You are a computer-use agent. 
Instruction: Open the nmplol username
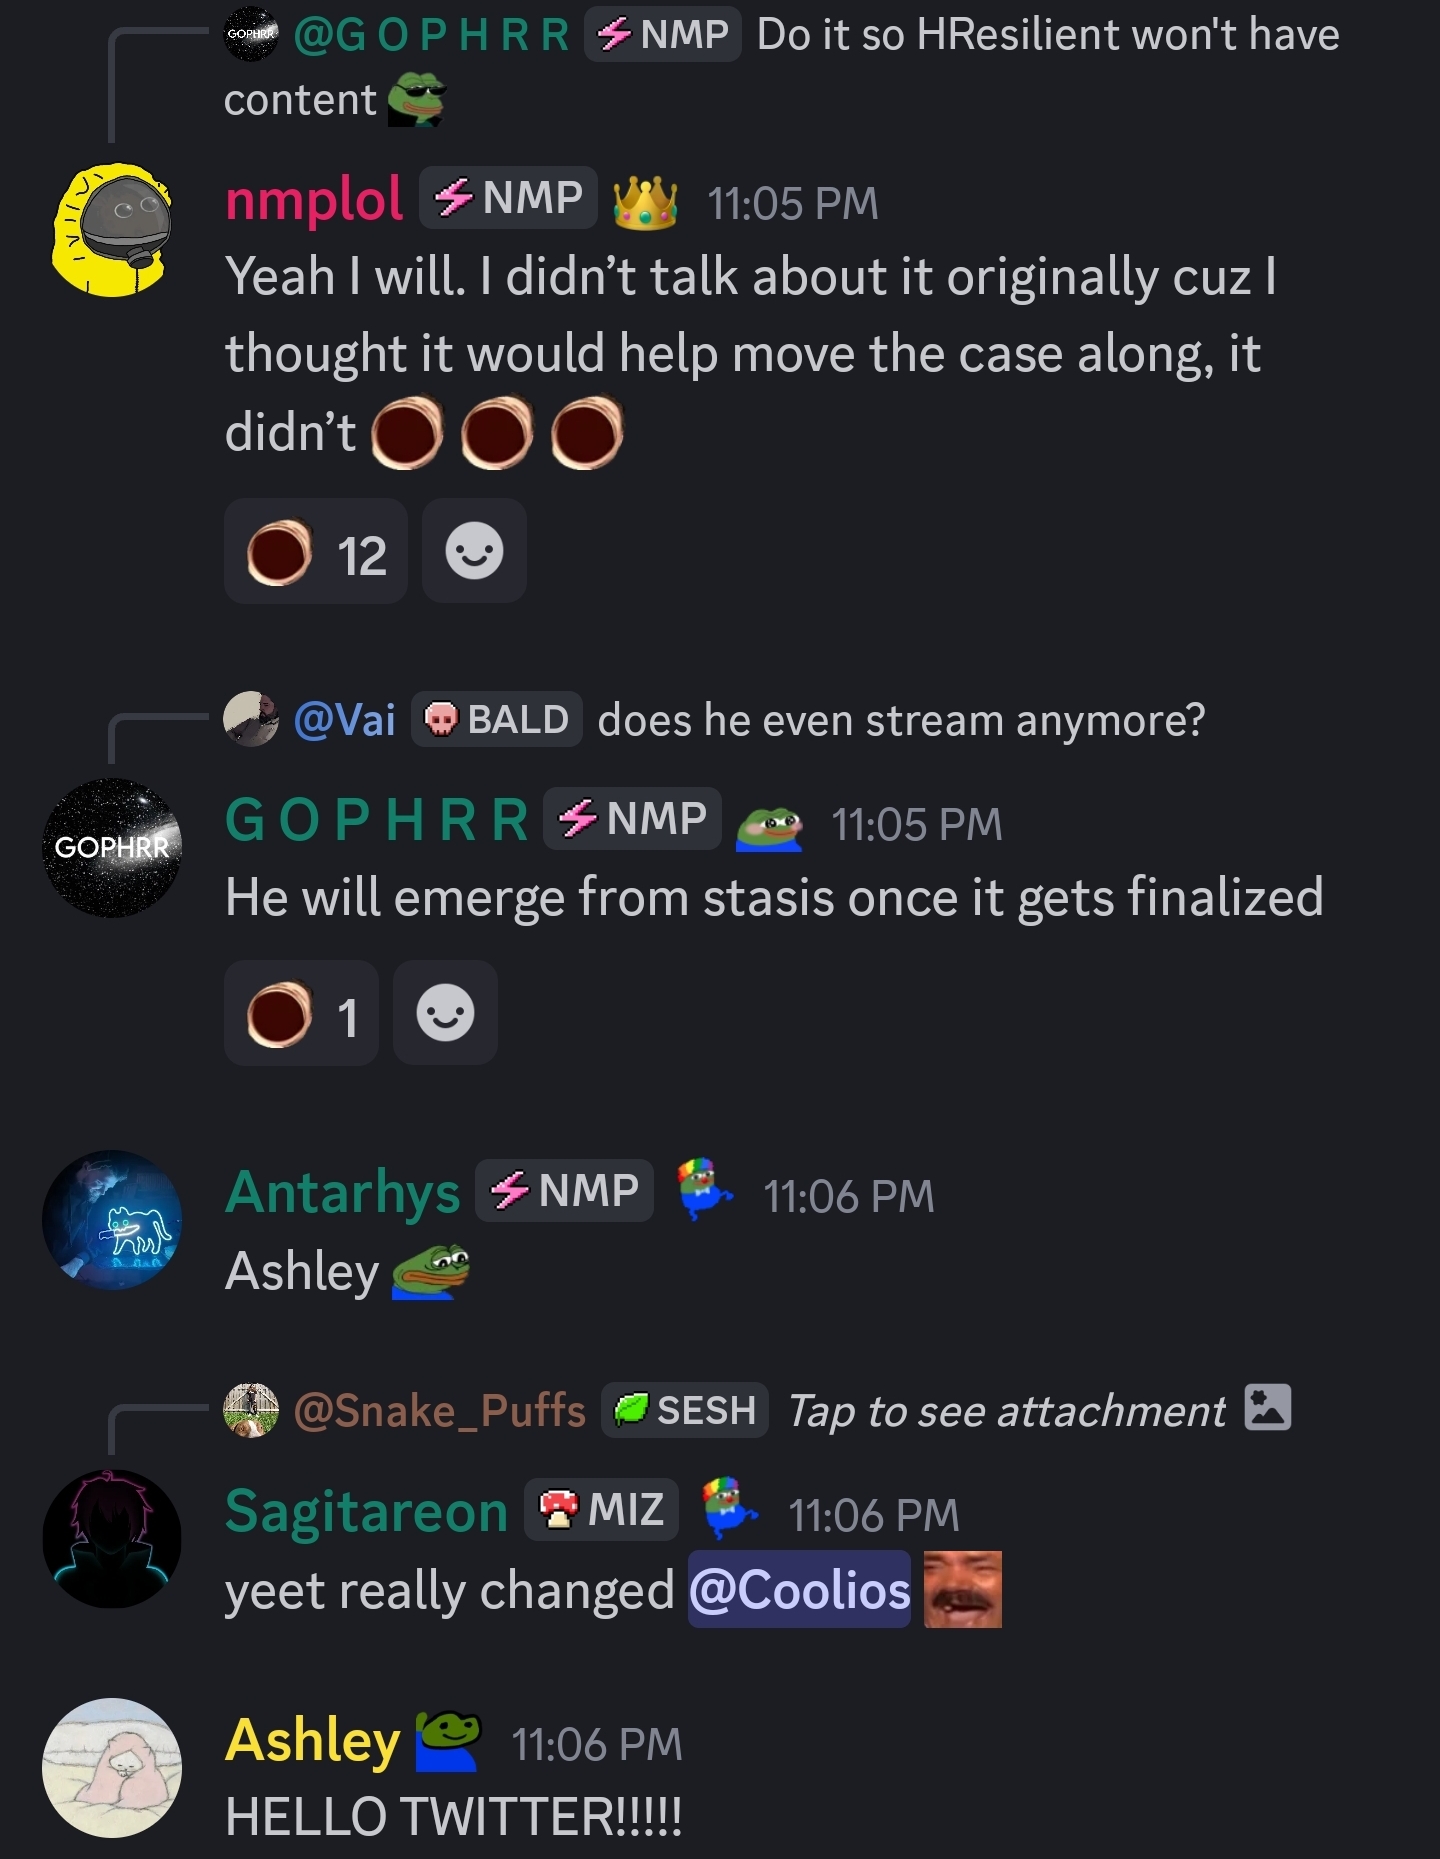(314, 199)
